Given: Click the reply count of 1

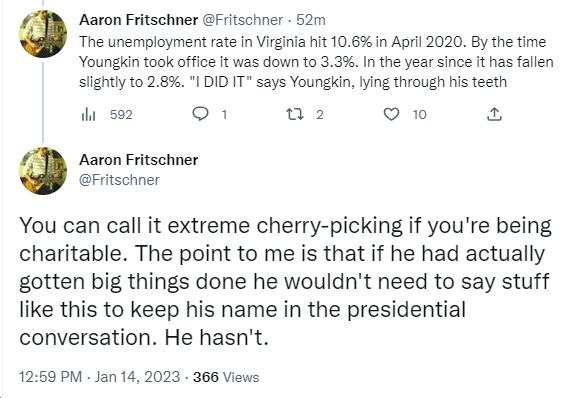Looking at the screenshot, I should (224, 115).
